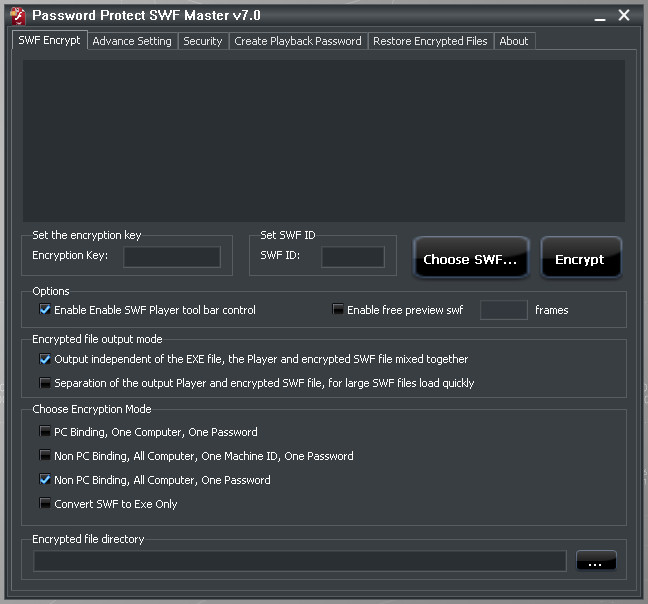Disable SWF Player tool bar control checkbox
This screenshot has height=604, width=648.
[x=45, y=309]
